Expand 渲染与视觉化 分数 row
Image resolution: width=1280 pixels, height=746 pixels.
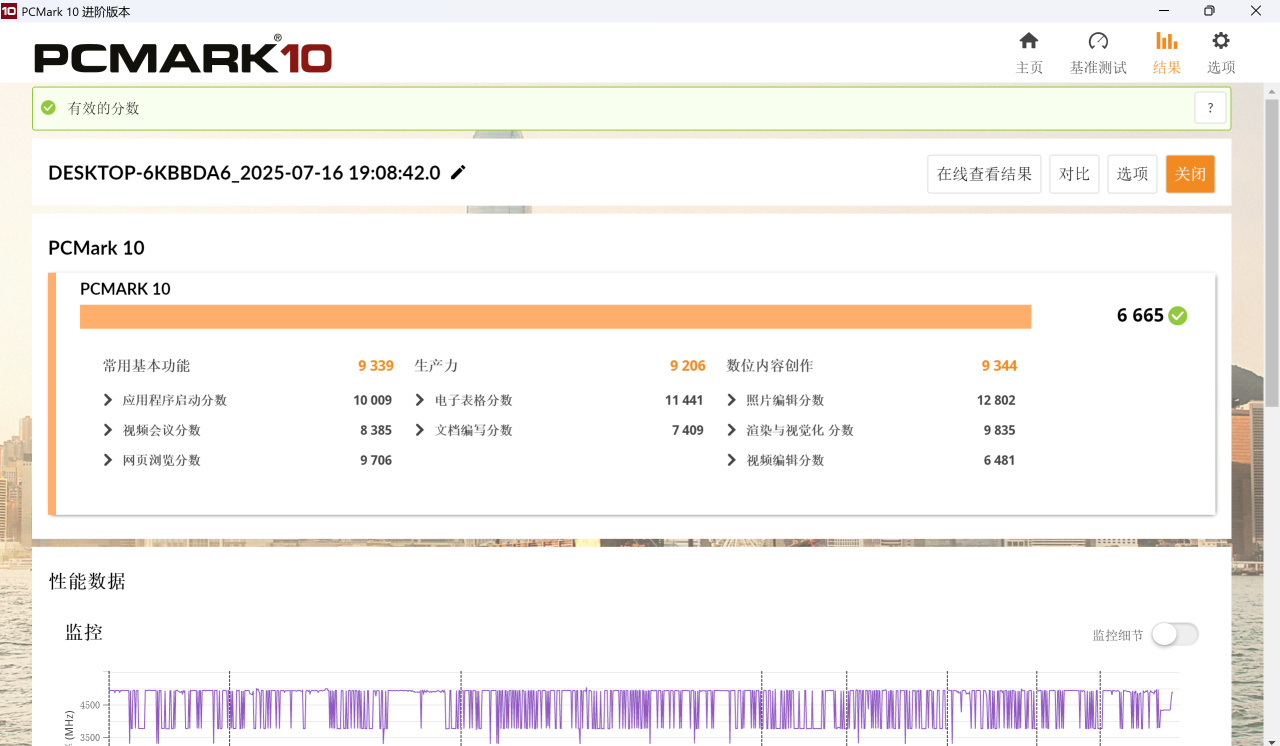732,430
